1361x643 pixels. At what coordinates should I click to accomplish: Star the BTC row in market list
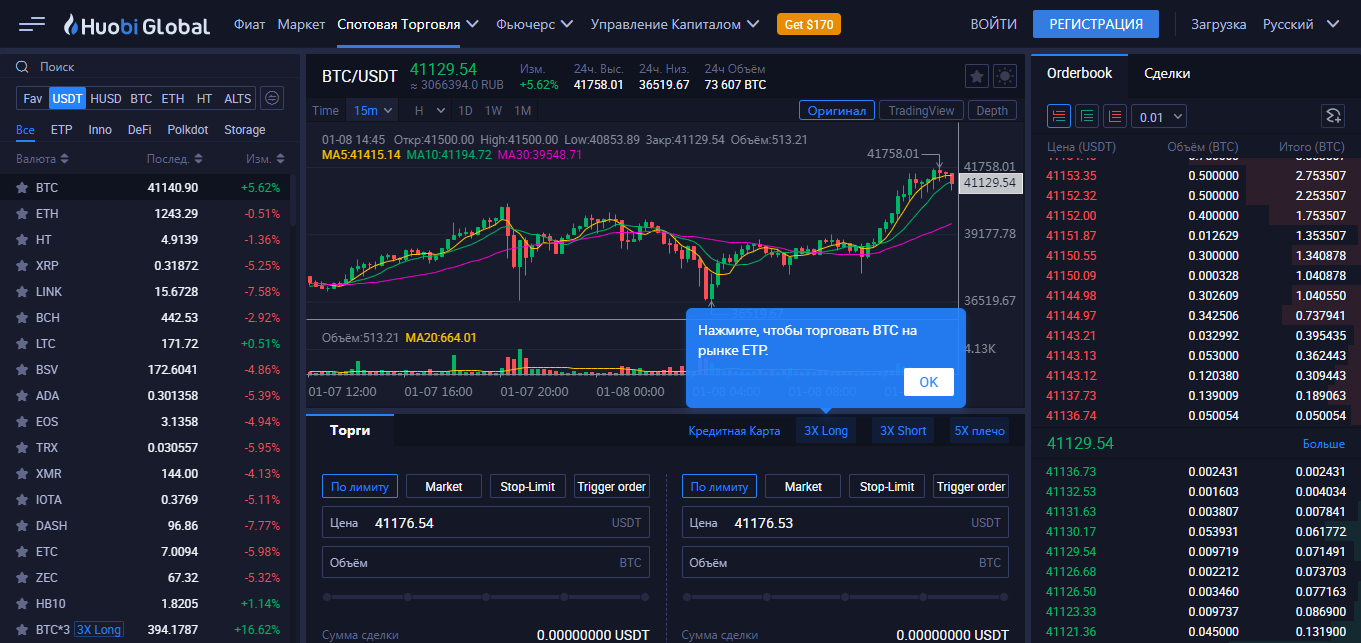[x=21, y=187]
